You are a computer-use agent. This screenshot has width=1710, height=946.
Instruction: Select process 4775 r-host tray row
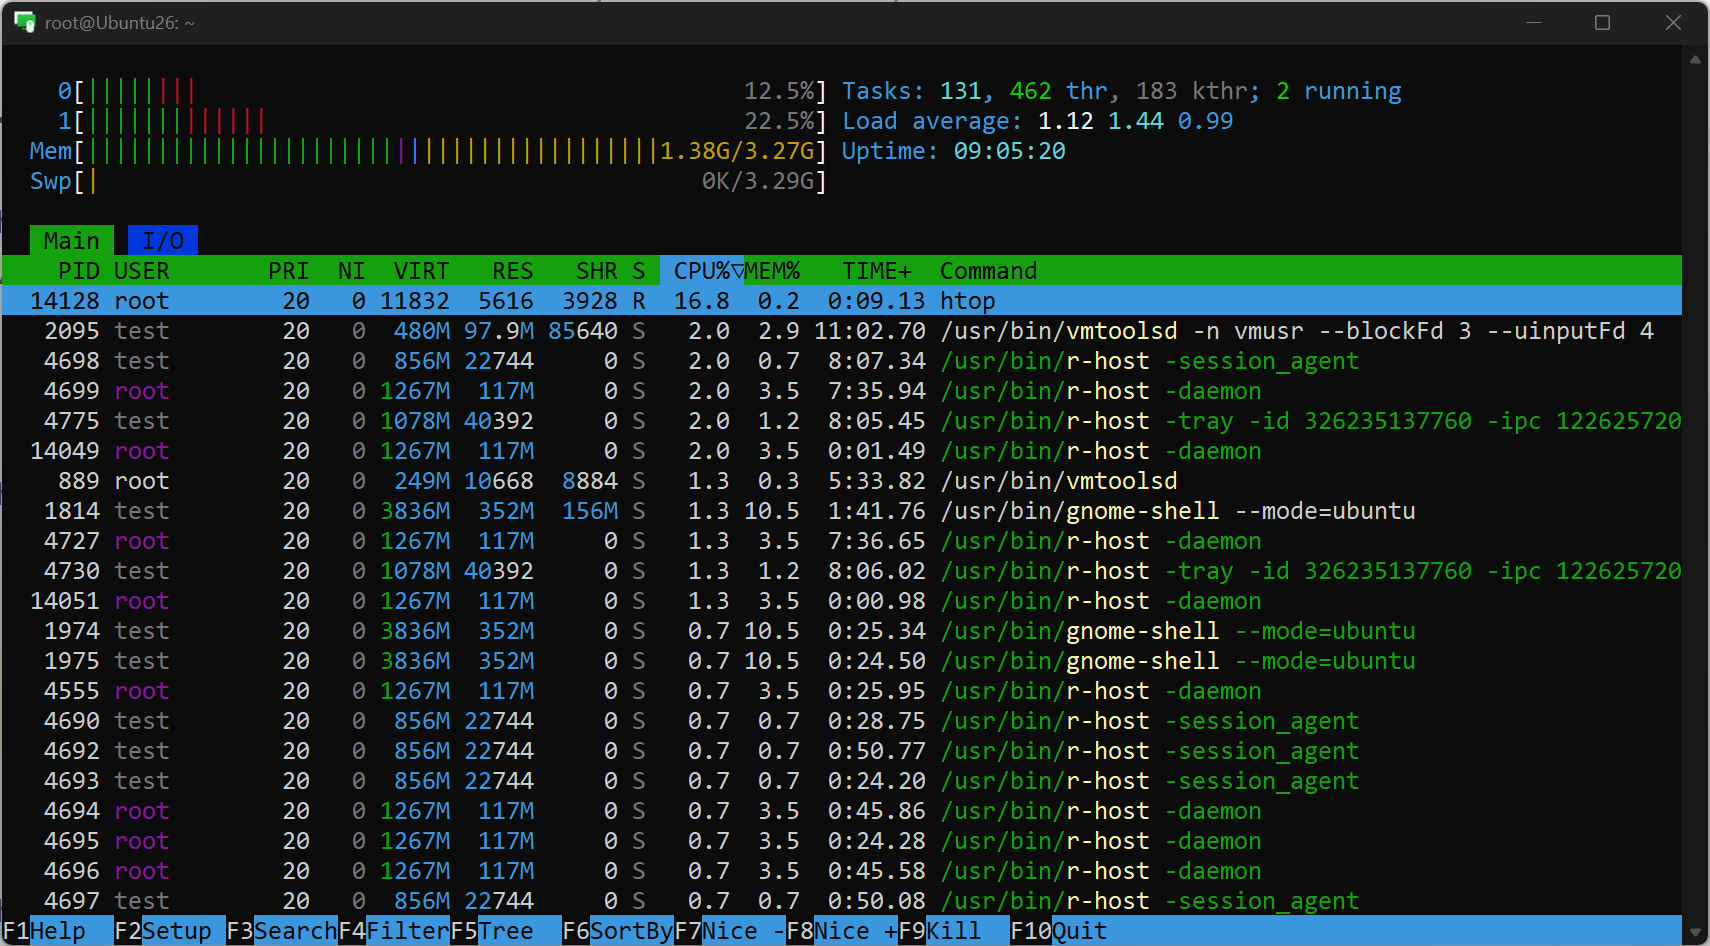click(841, 421)
